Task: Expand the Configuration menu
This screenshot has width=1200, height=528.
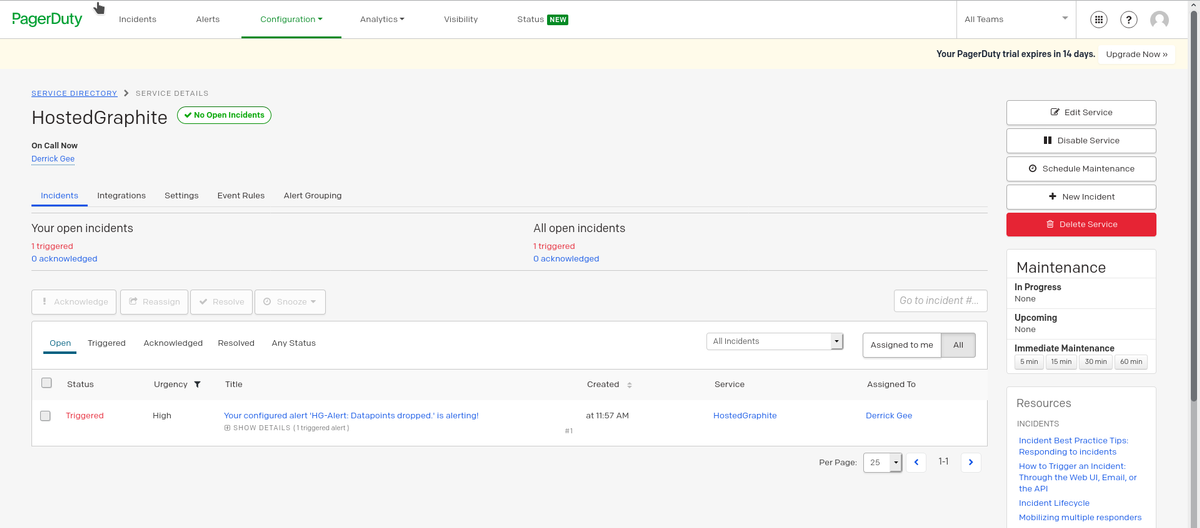Action: tap(291, 19)
